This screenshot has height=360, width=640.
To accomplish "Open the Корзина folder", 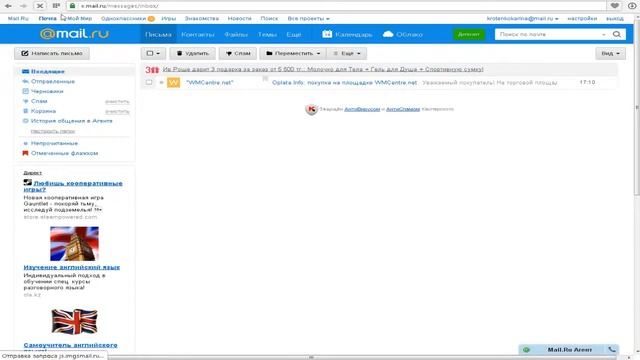I will [43, 111].
